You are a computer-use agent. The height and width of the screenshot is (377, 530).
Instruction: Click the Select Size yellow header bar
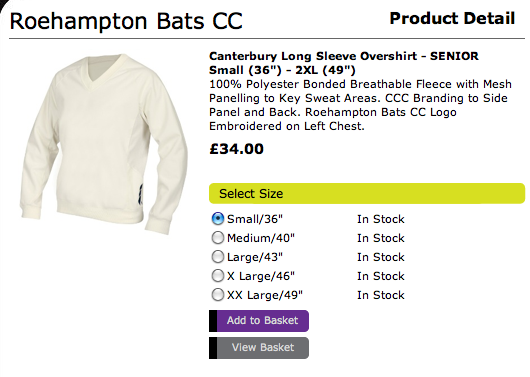(x=367, y=193)
